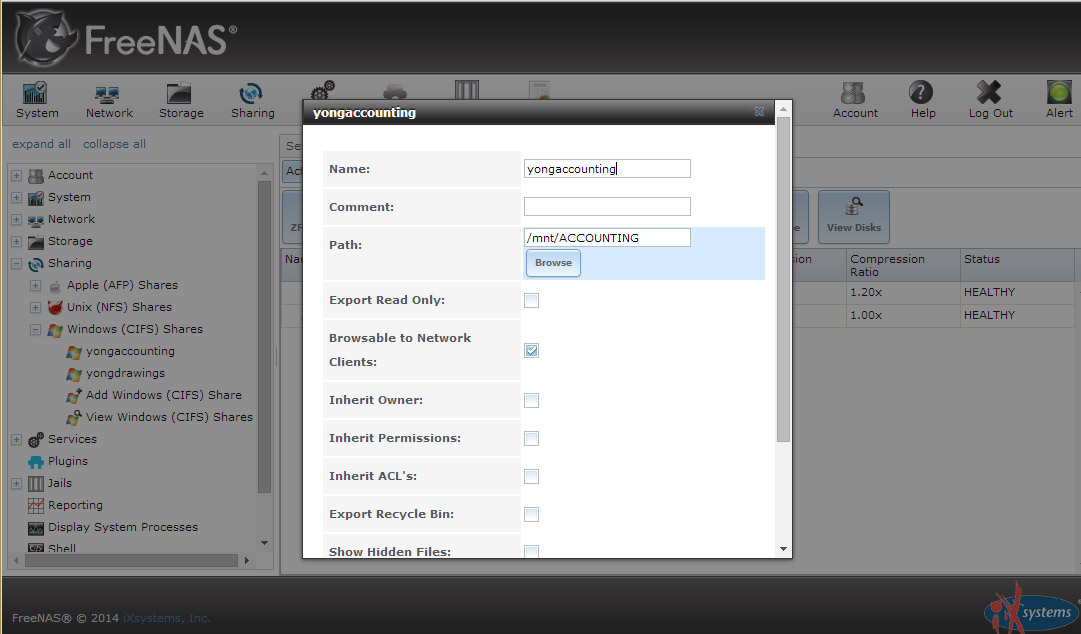1081x634 pixels.
Task: Expand the Jails tree node
Action: (17, 484)
